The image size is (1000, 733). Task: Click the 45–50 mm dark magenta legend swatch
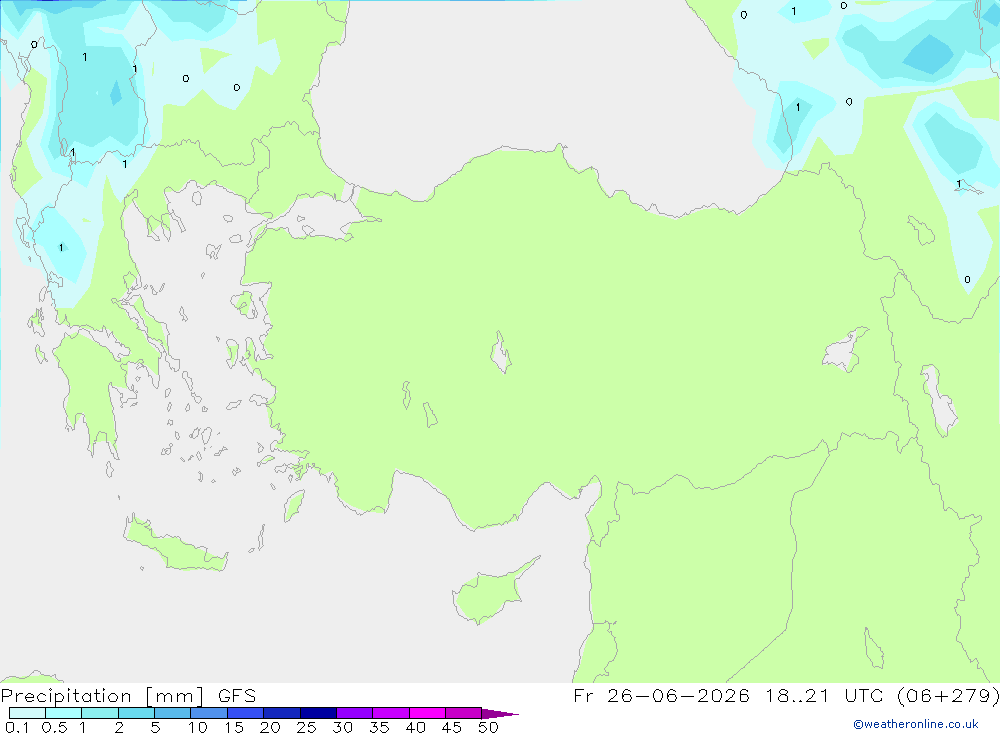pos(464,713)
